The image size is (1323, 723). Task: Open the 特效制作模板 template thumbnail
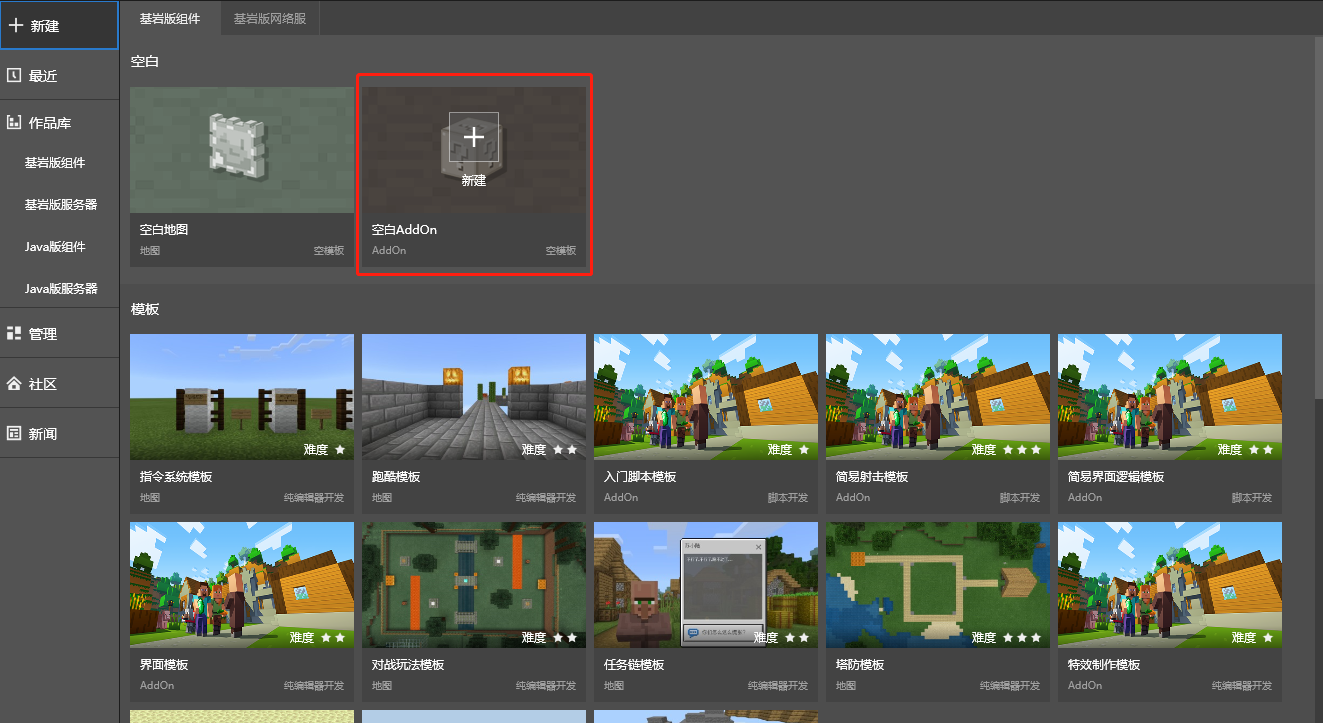click(1170, 585)
